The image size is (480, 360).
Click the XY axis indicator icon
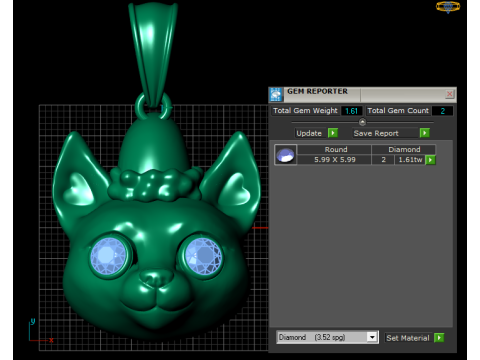pyautogui.click(x=41, y=331)
